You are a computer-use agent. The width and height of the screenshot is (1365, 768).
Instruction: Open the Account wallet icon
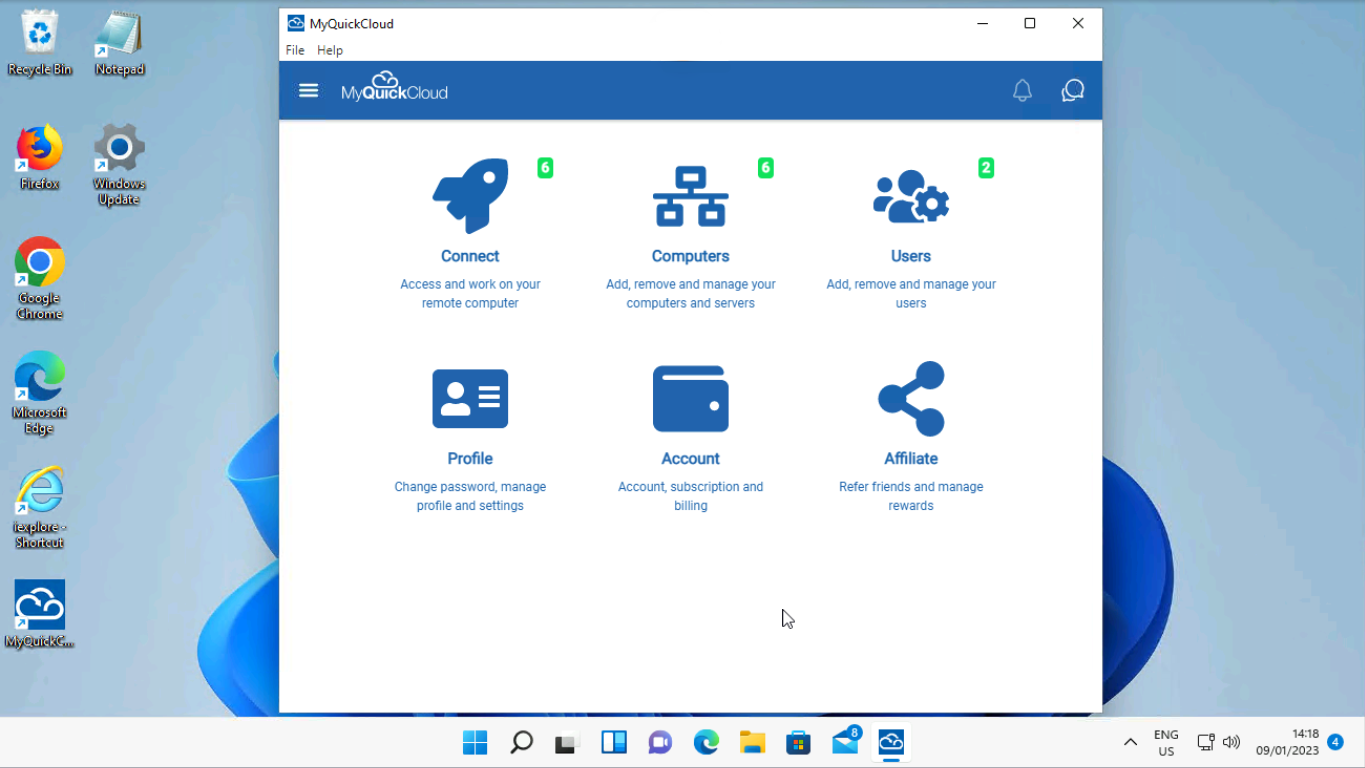click(x=690, y=398)
